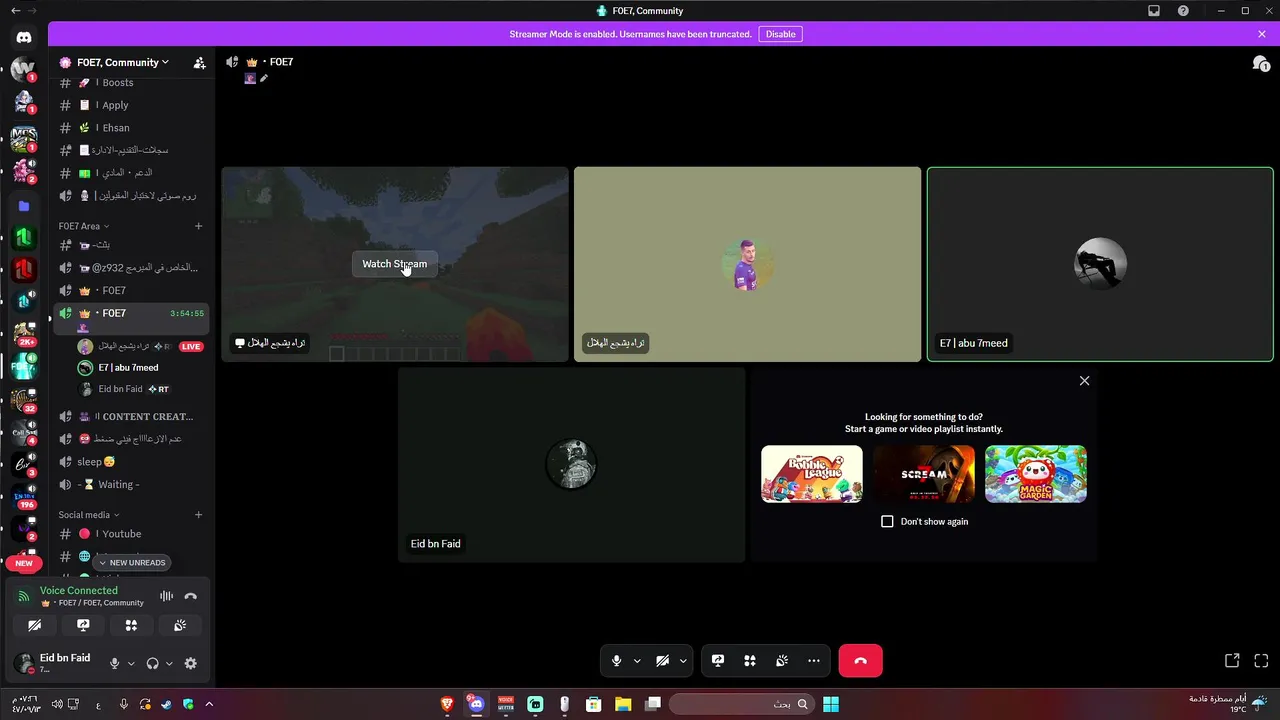Image resolution: width=1280 pixels, height=720 pixels.
Task: Open soundboard in the bottom call control bar
Action: [782, 661]
